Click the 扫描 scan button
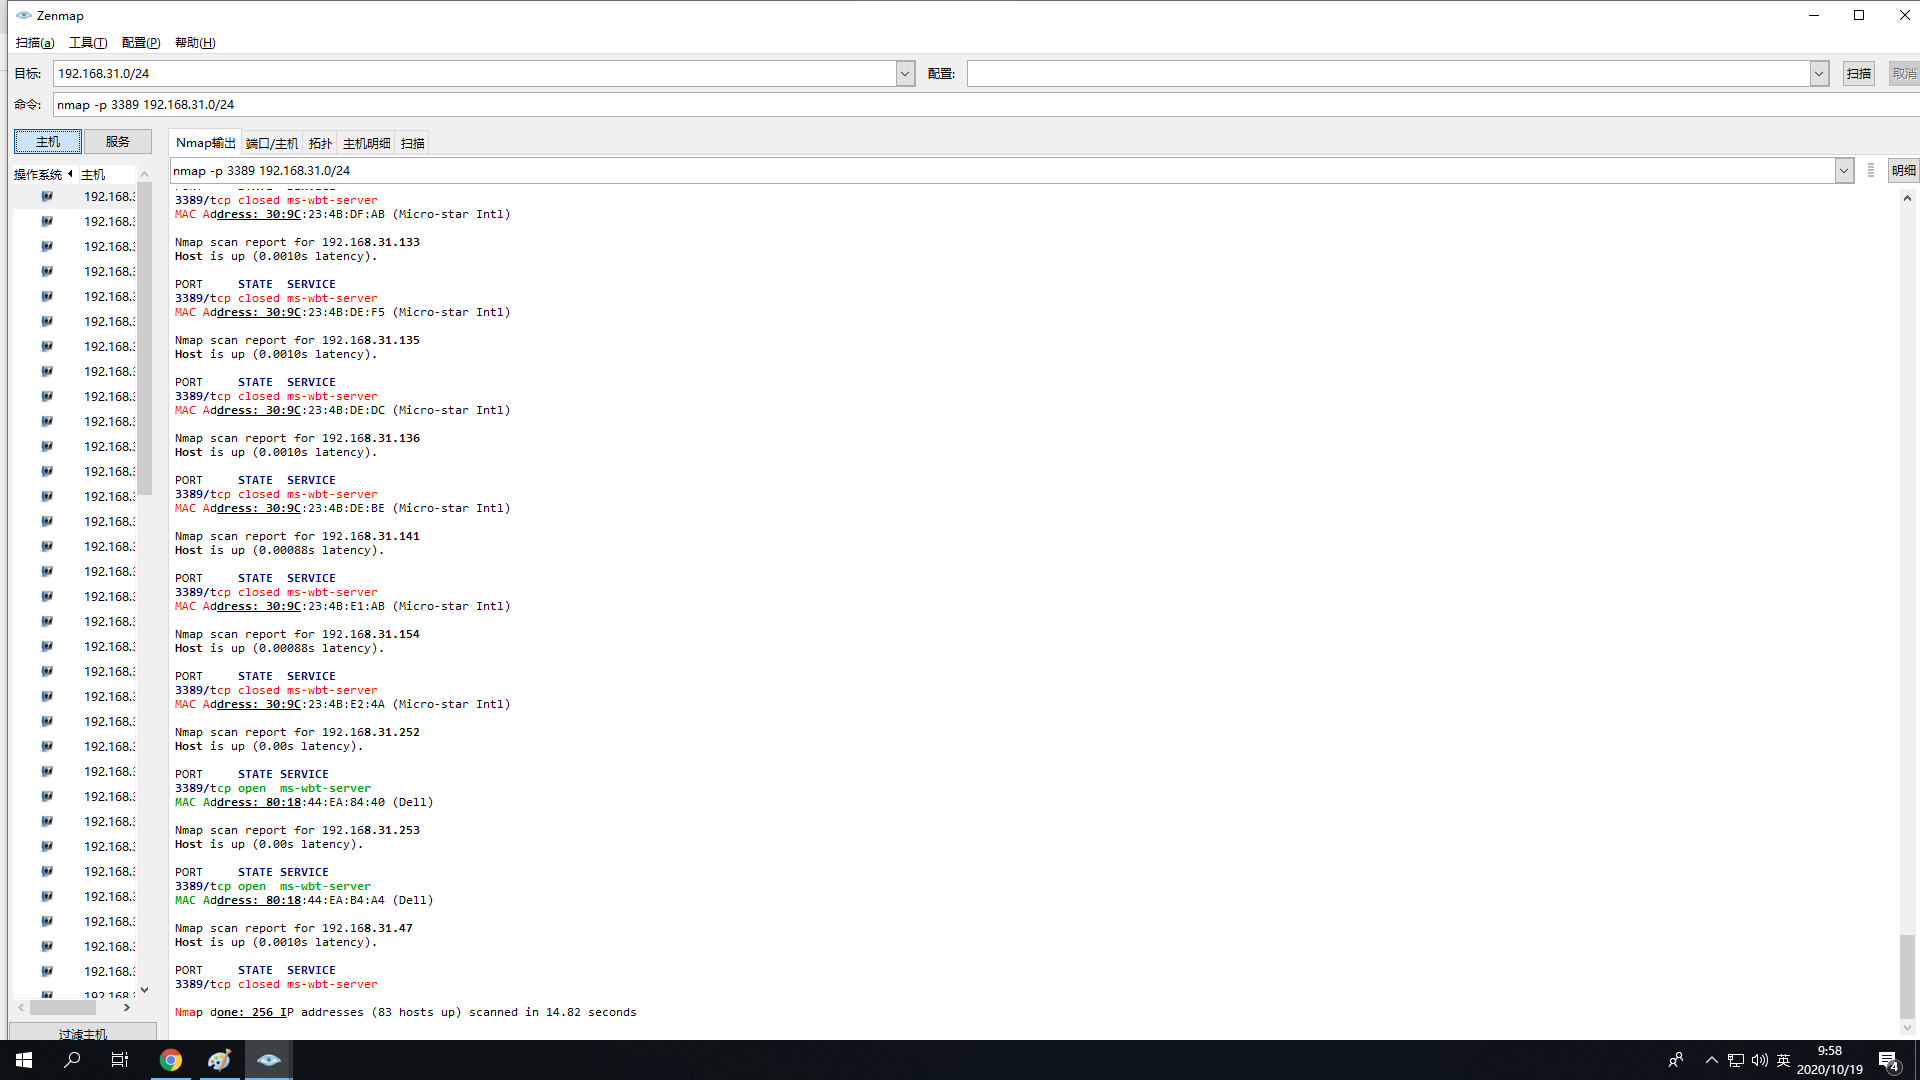Image resolution: width=1920 pixels, height=1080 pixels. pyautogui.click(x=1858, y=73)
